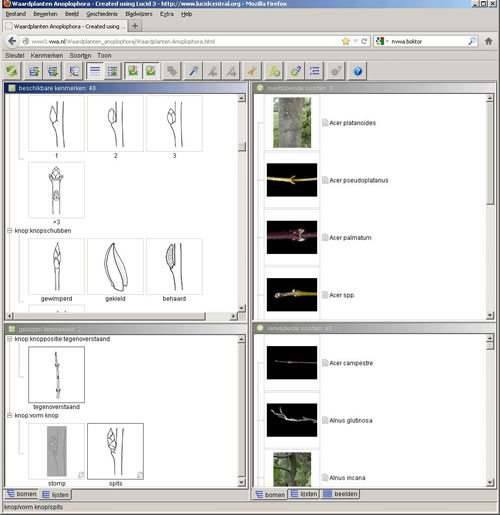Open the Geschiedenis menu
The image size is (500, 515).
point(102,14)
